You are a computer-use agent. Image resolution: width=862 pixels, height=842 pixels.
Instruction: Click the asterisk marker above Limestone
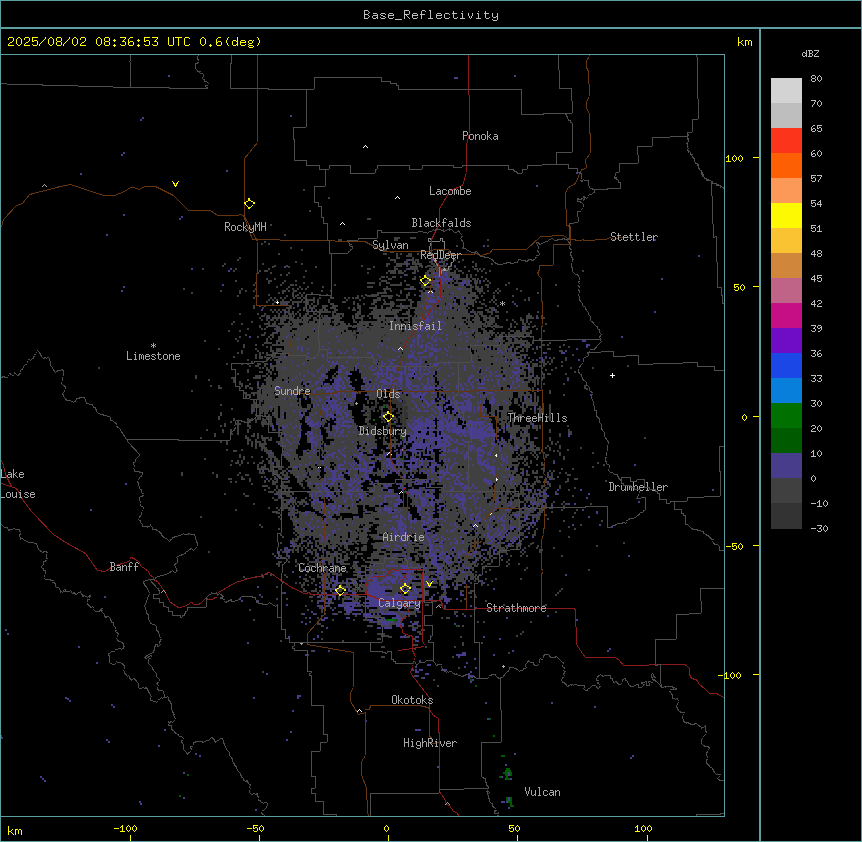[153, 346]
